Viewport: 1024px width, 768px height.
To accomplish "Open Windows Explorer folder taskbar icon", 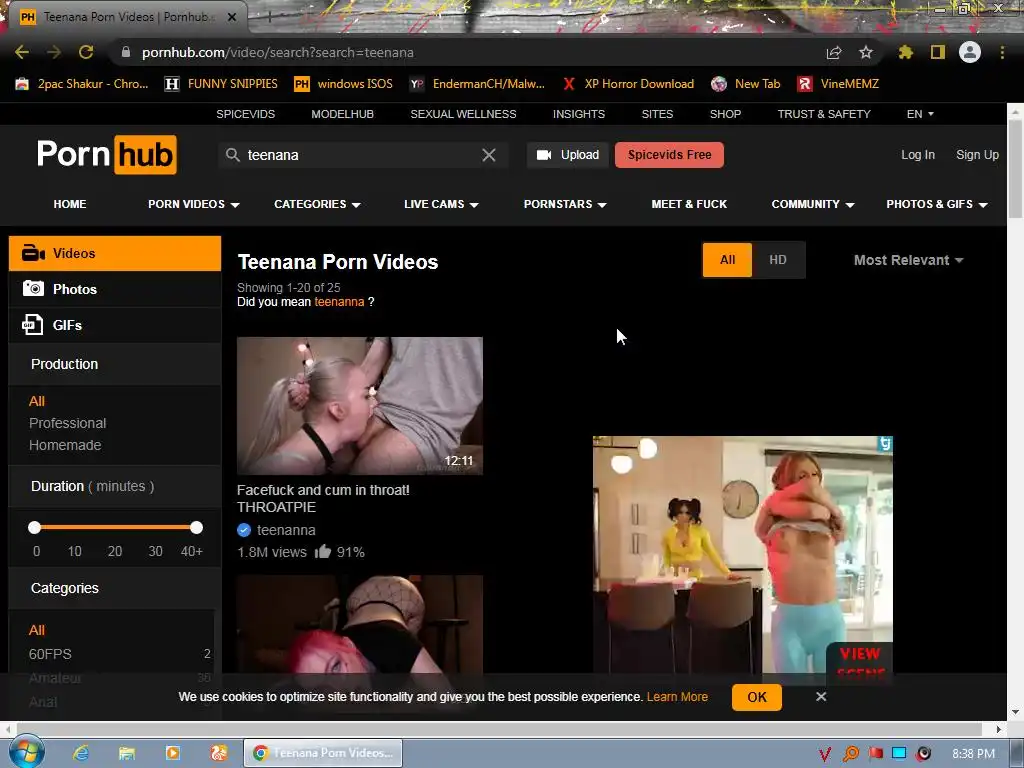I will [x=127, y=753].
